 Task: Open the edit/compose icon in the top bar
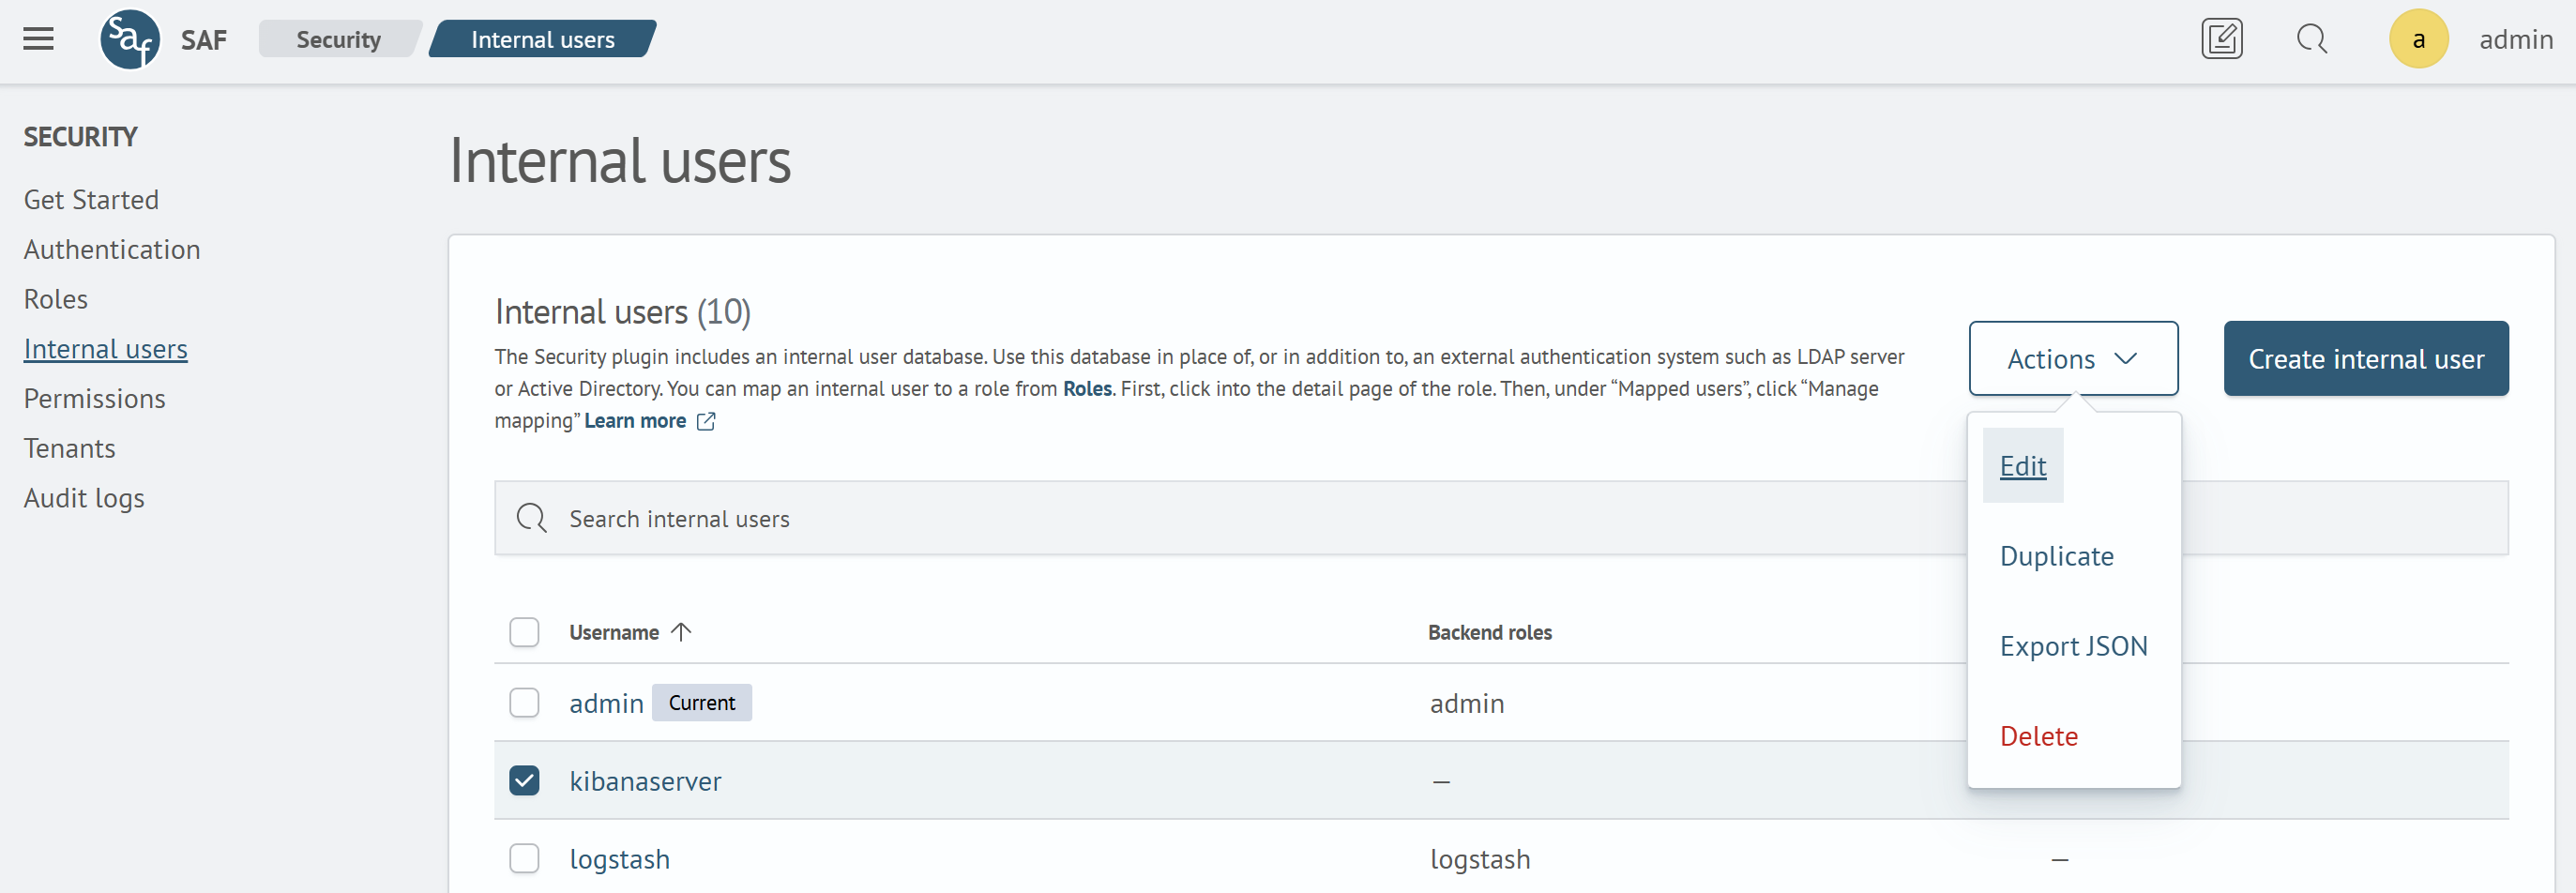tap(2221, 39)
